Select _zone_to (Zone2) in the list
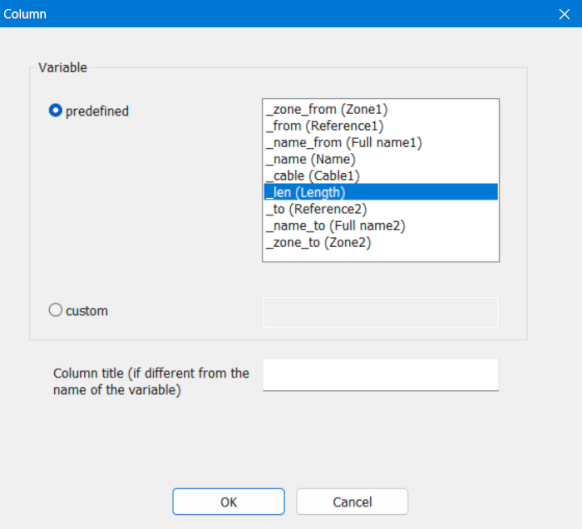 point(381,242)
